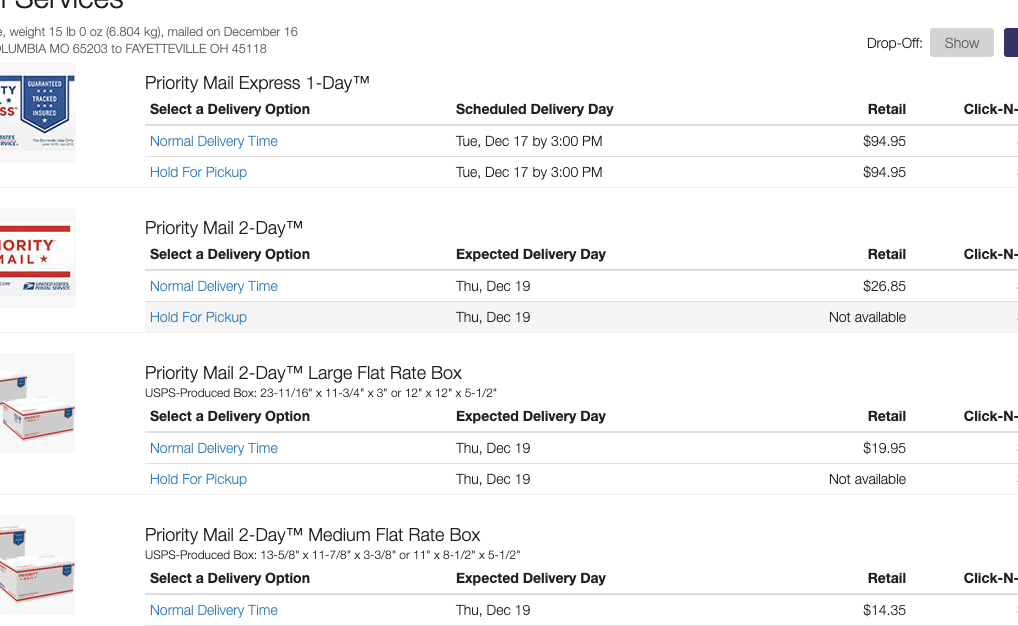Select Normal Delivery Time for Express 1-Day
Viewport: 1018px width, 626px height.
214,141
